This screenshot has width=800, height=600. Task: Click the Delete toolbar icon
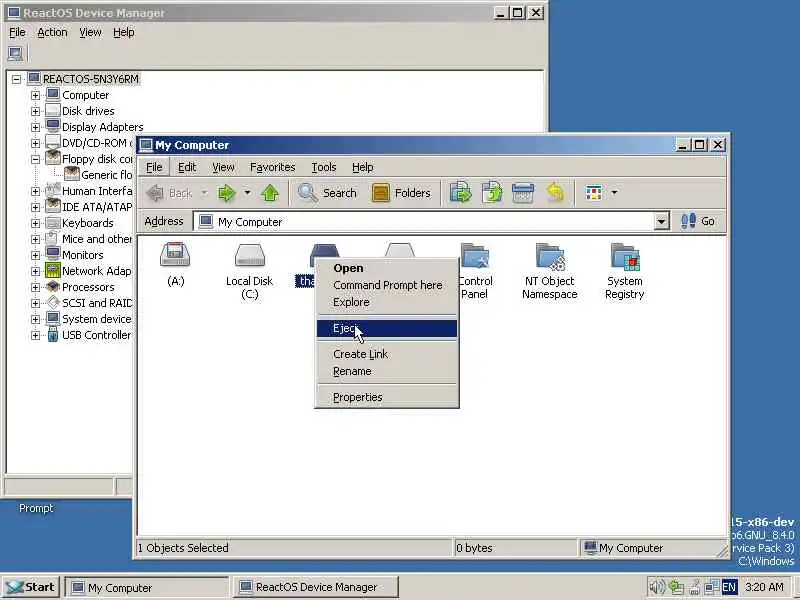click(x=523, y=193)
